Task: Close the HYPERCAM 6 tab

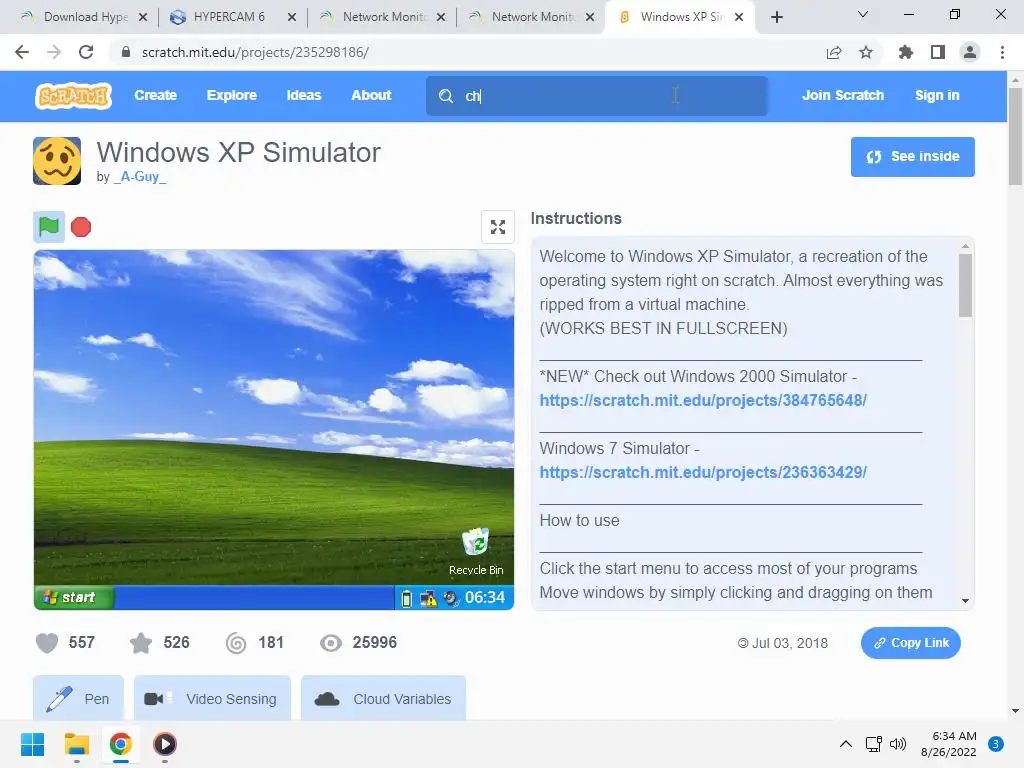Action: pos(292,17)
